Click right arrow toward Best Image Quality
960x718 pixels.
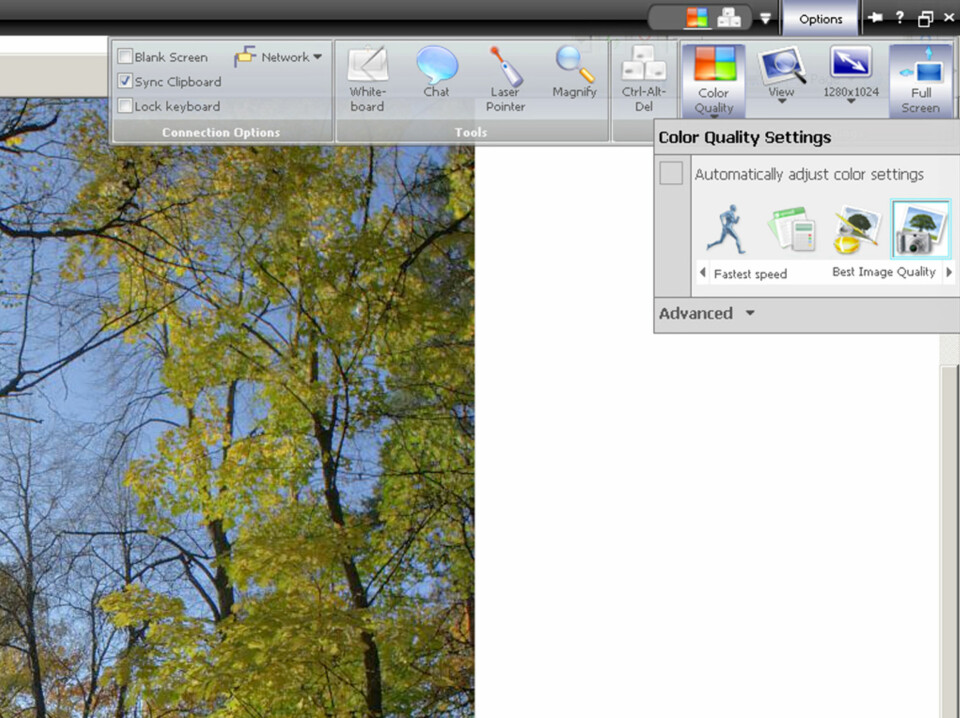(949, 272)
